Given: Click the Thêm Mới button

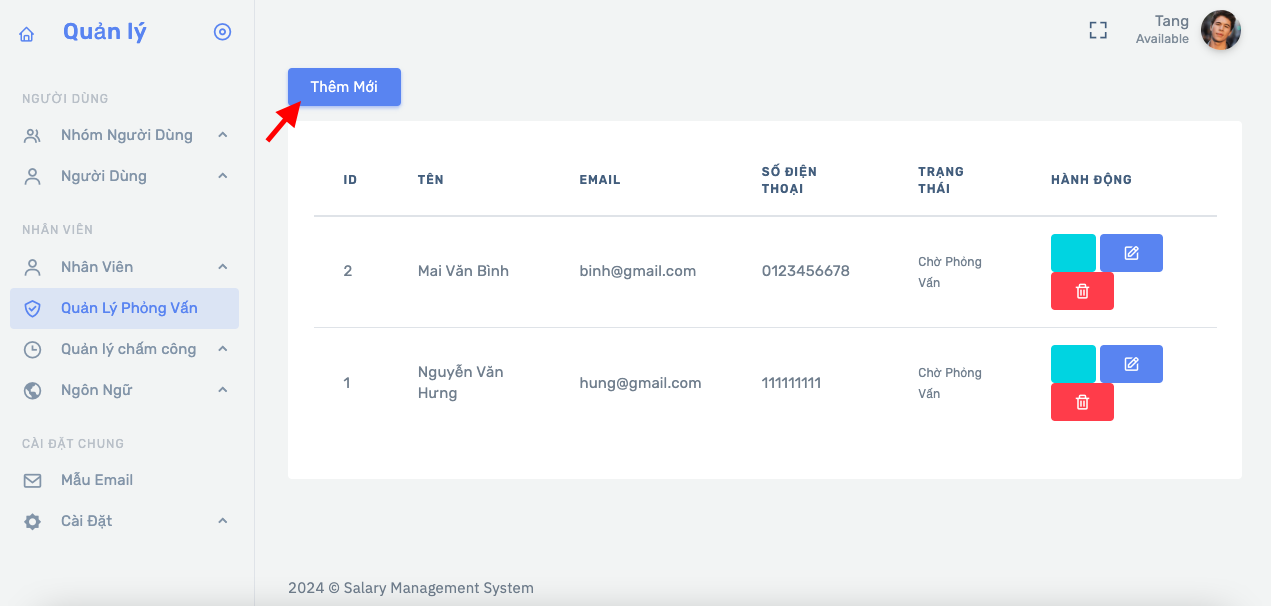Looking at the screenshot, I should point(344,87).
